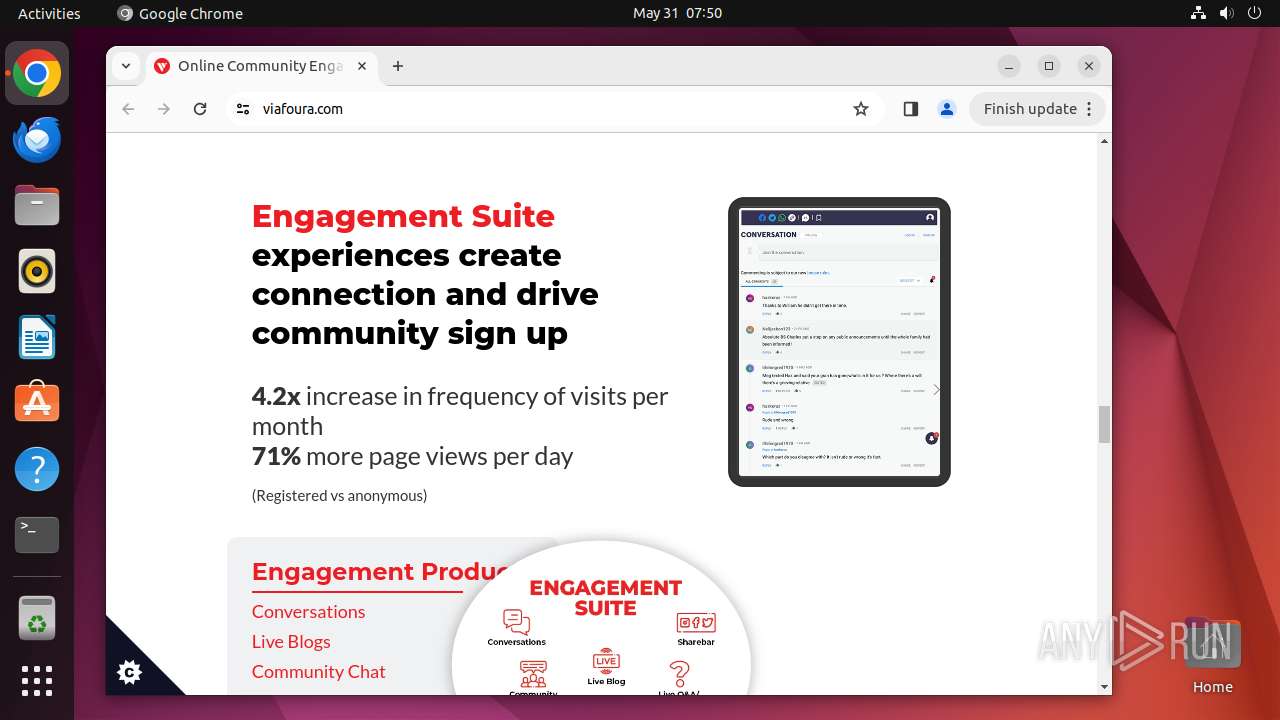Open the Trash from the dock
The width and height of the screenshot is (1280, 720).
click(x=37, y=618)
